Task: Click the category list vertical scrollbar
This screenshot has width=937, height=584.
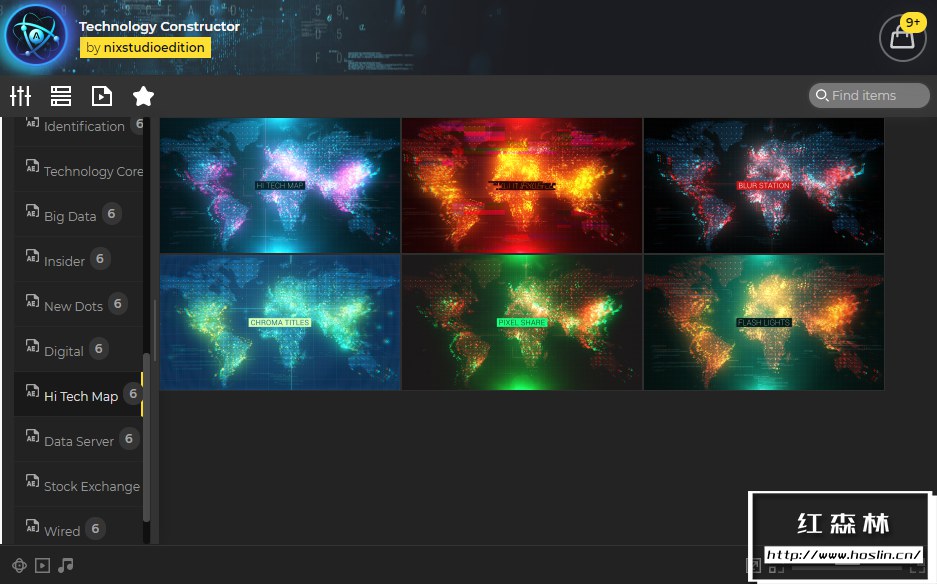Action: [x=146, y=436]
